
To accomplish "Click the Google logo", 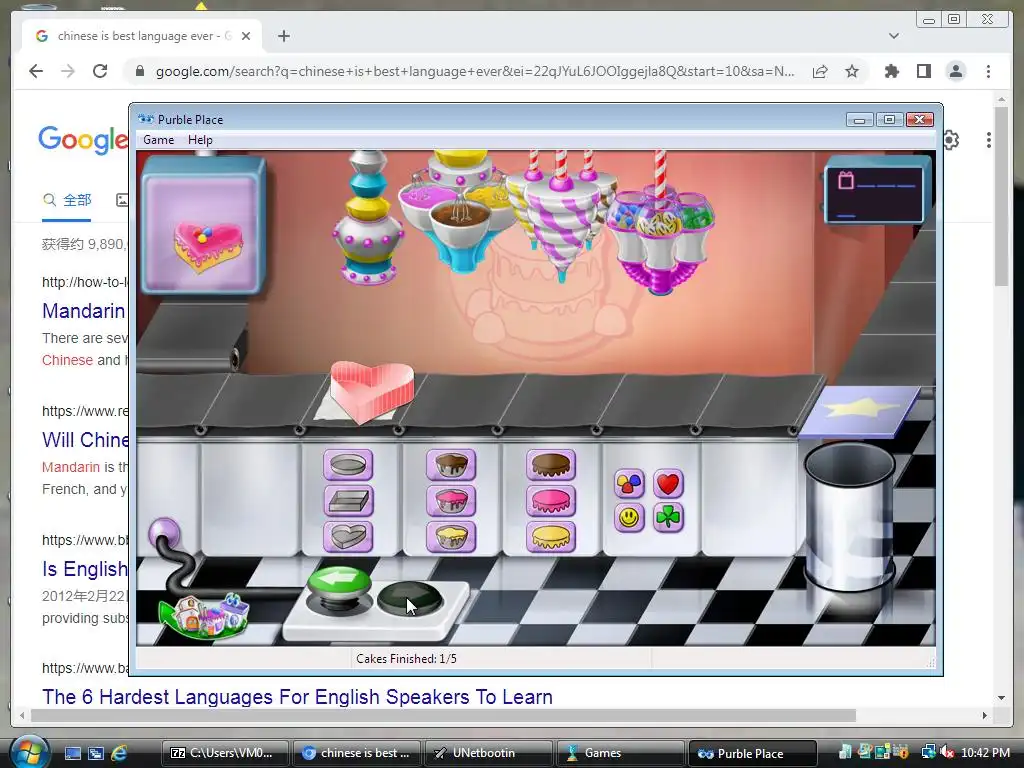I will [x=83, y=139].
